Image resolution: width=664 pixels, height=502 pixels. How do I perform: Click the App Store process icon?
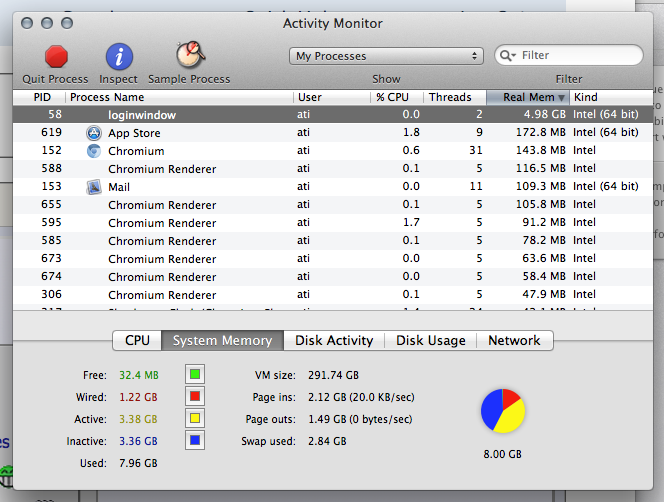tap(94, 133)
